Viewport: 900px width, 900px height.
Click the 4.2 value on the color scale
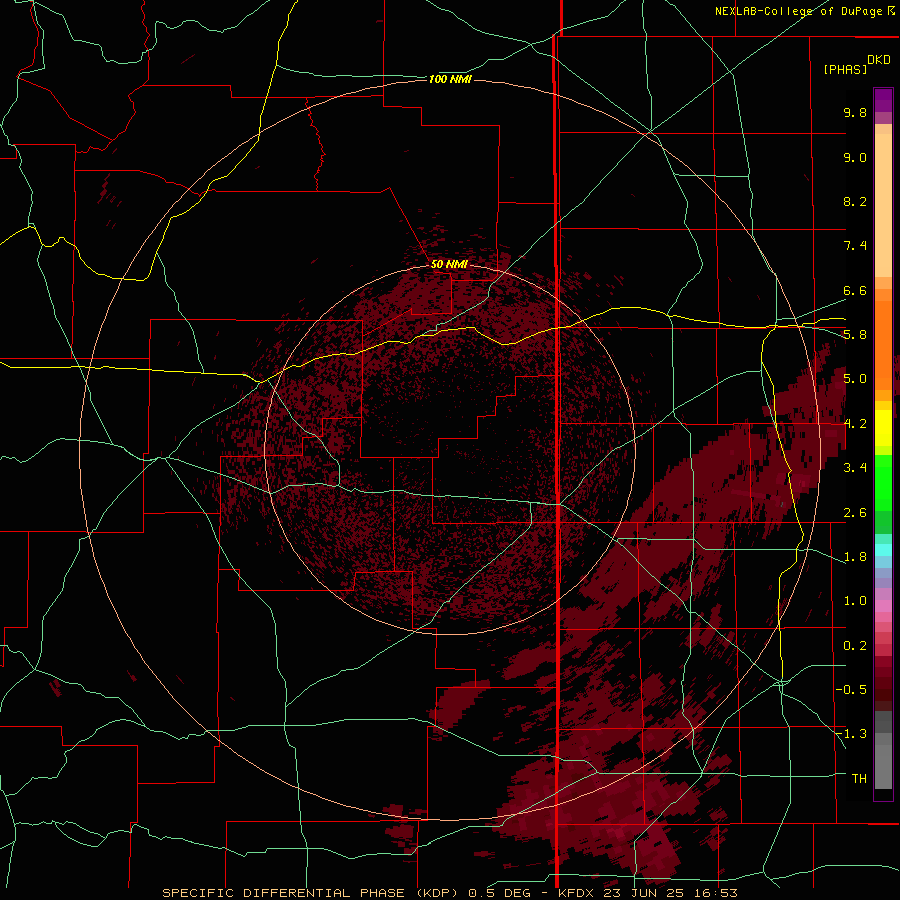tap(855, 424)
